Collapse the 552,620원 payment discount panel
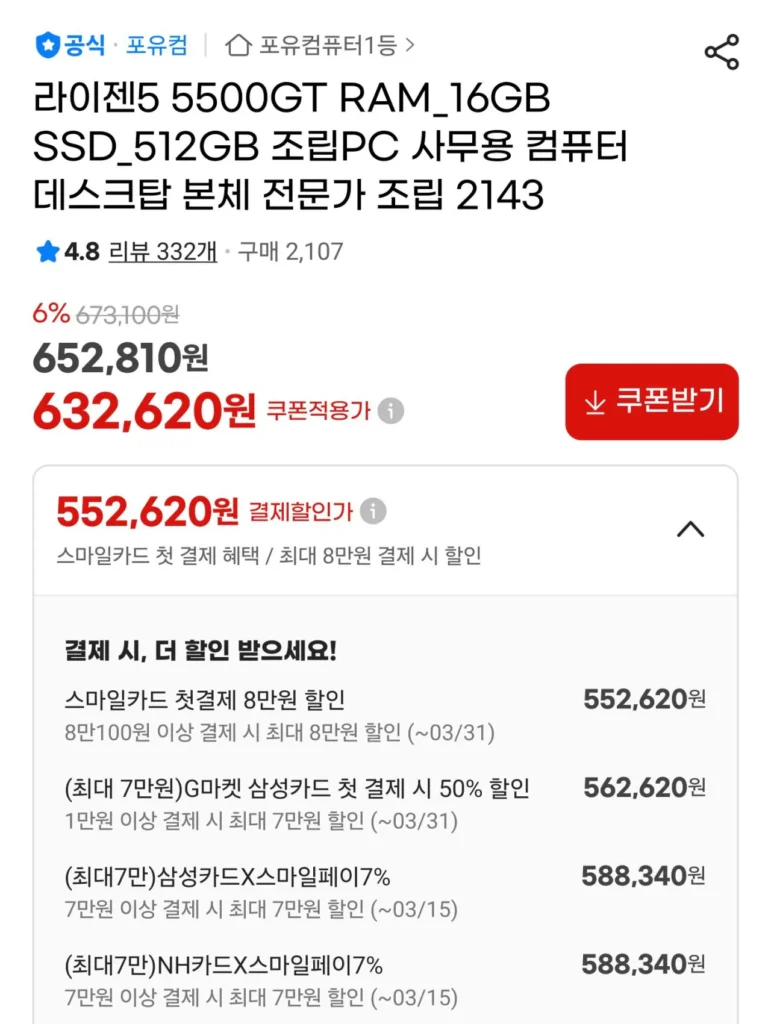Screen dimensions: 771x1024 click(x=689, y=529)
